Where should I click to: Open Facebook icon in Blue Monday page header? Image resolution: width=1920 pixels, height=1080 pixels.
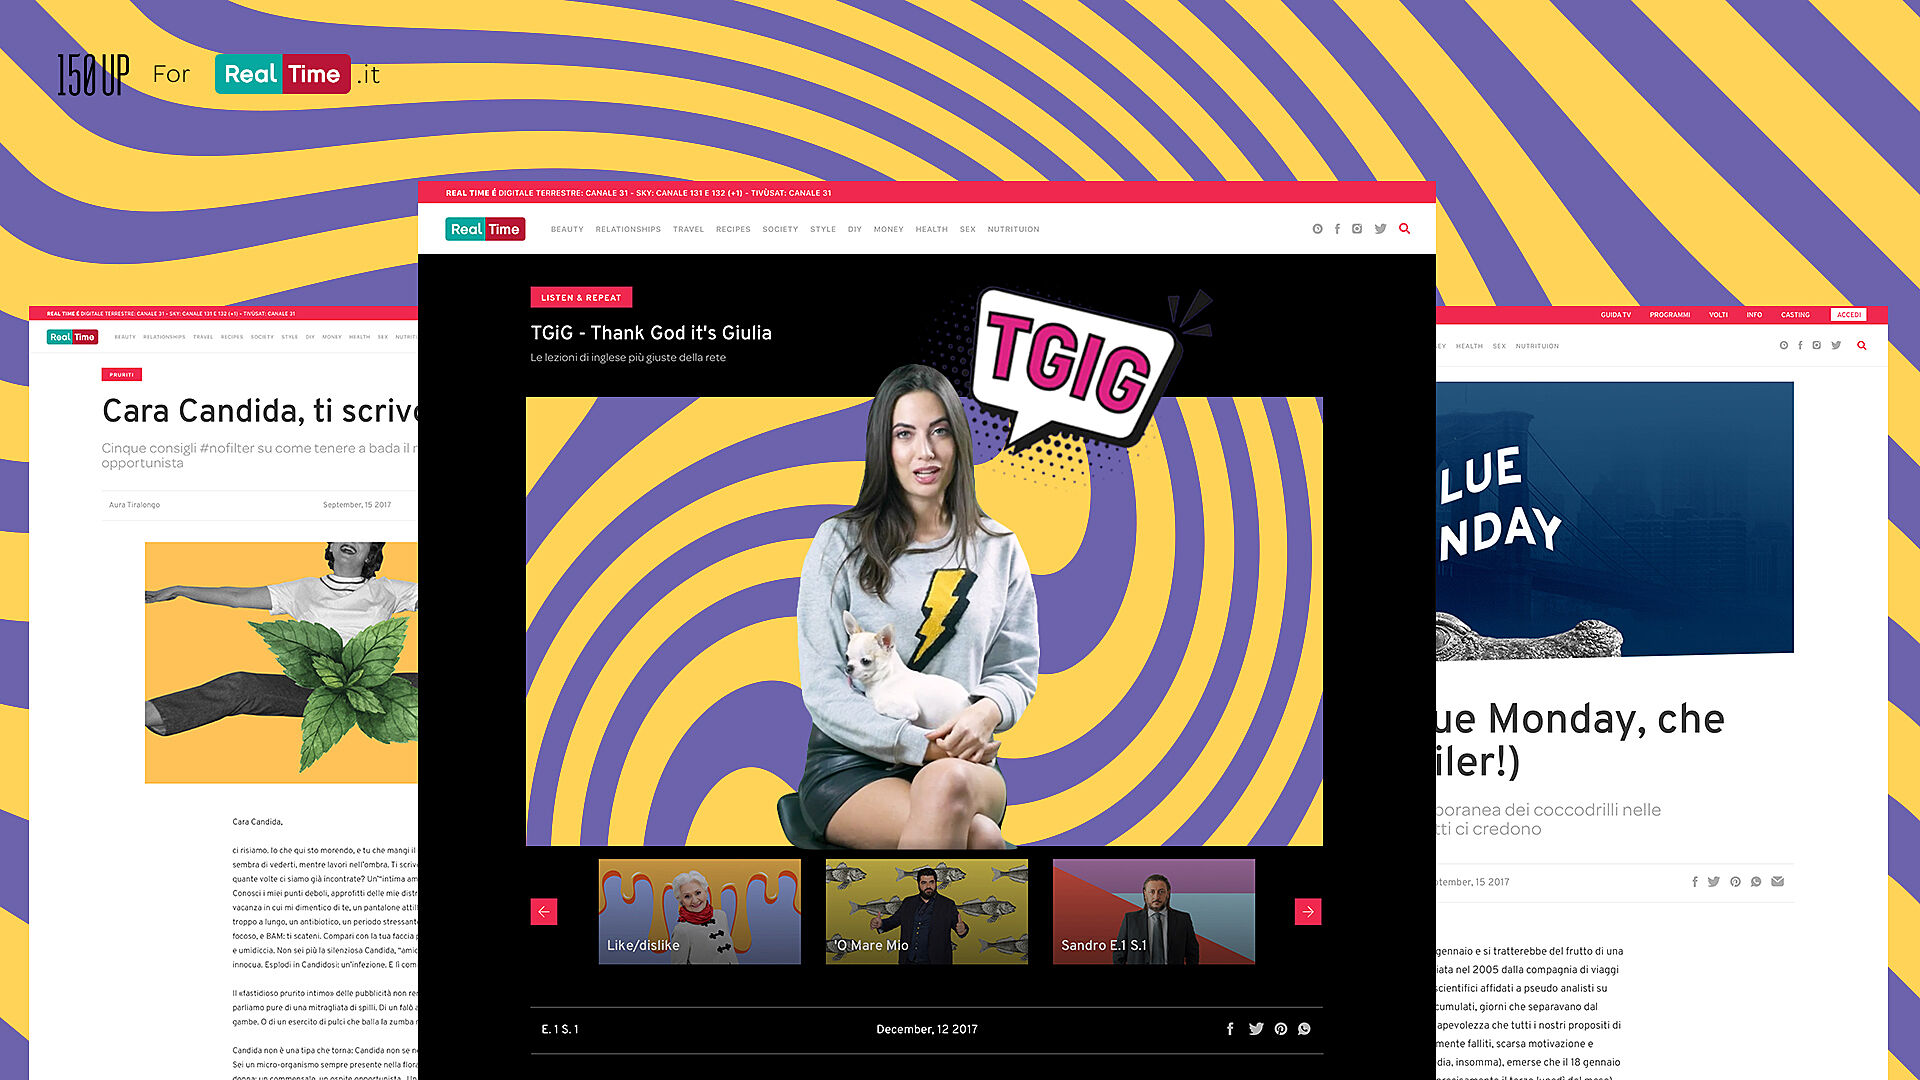pyautogui.click(x=1800, y=345)
